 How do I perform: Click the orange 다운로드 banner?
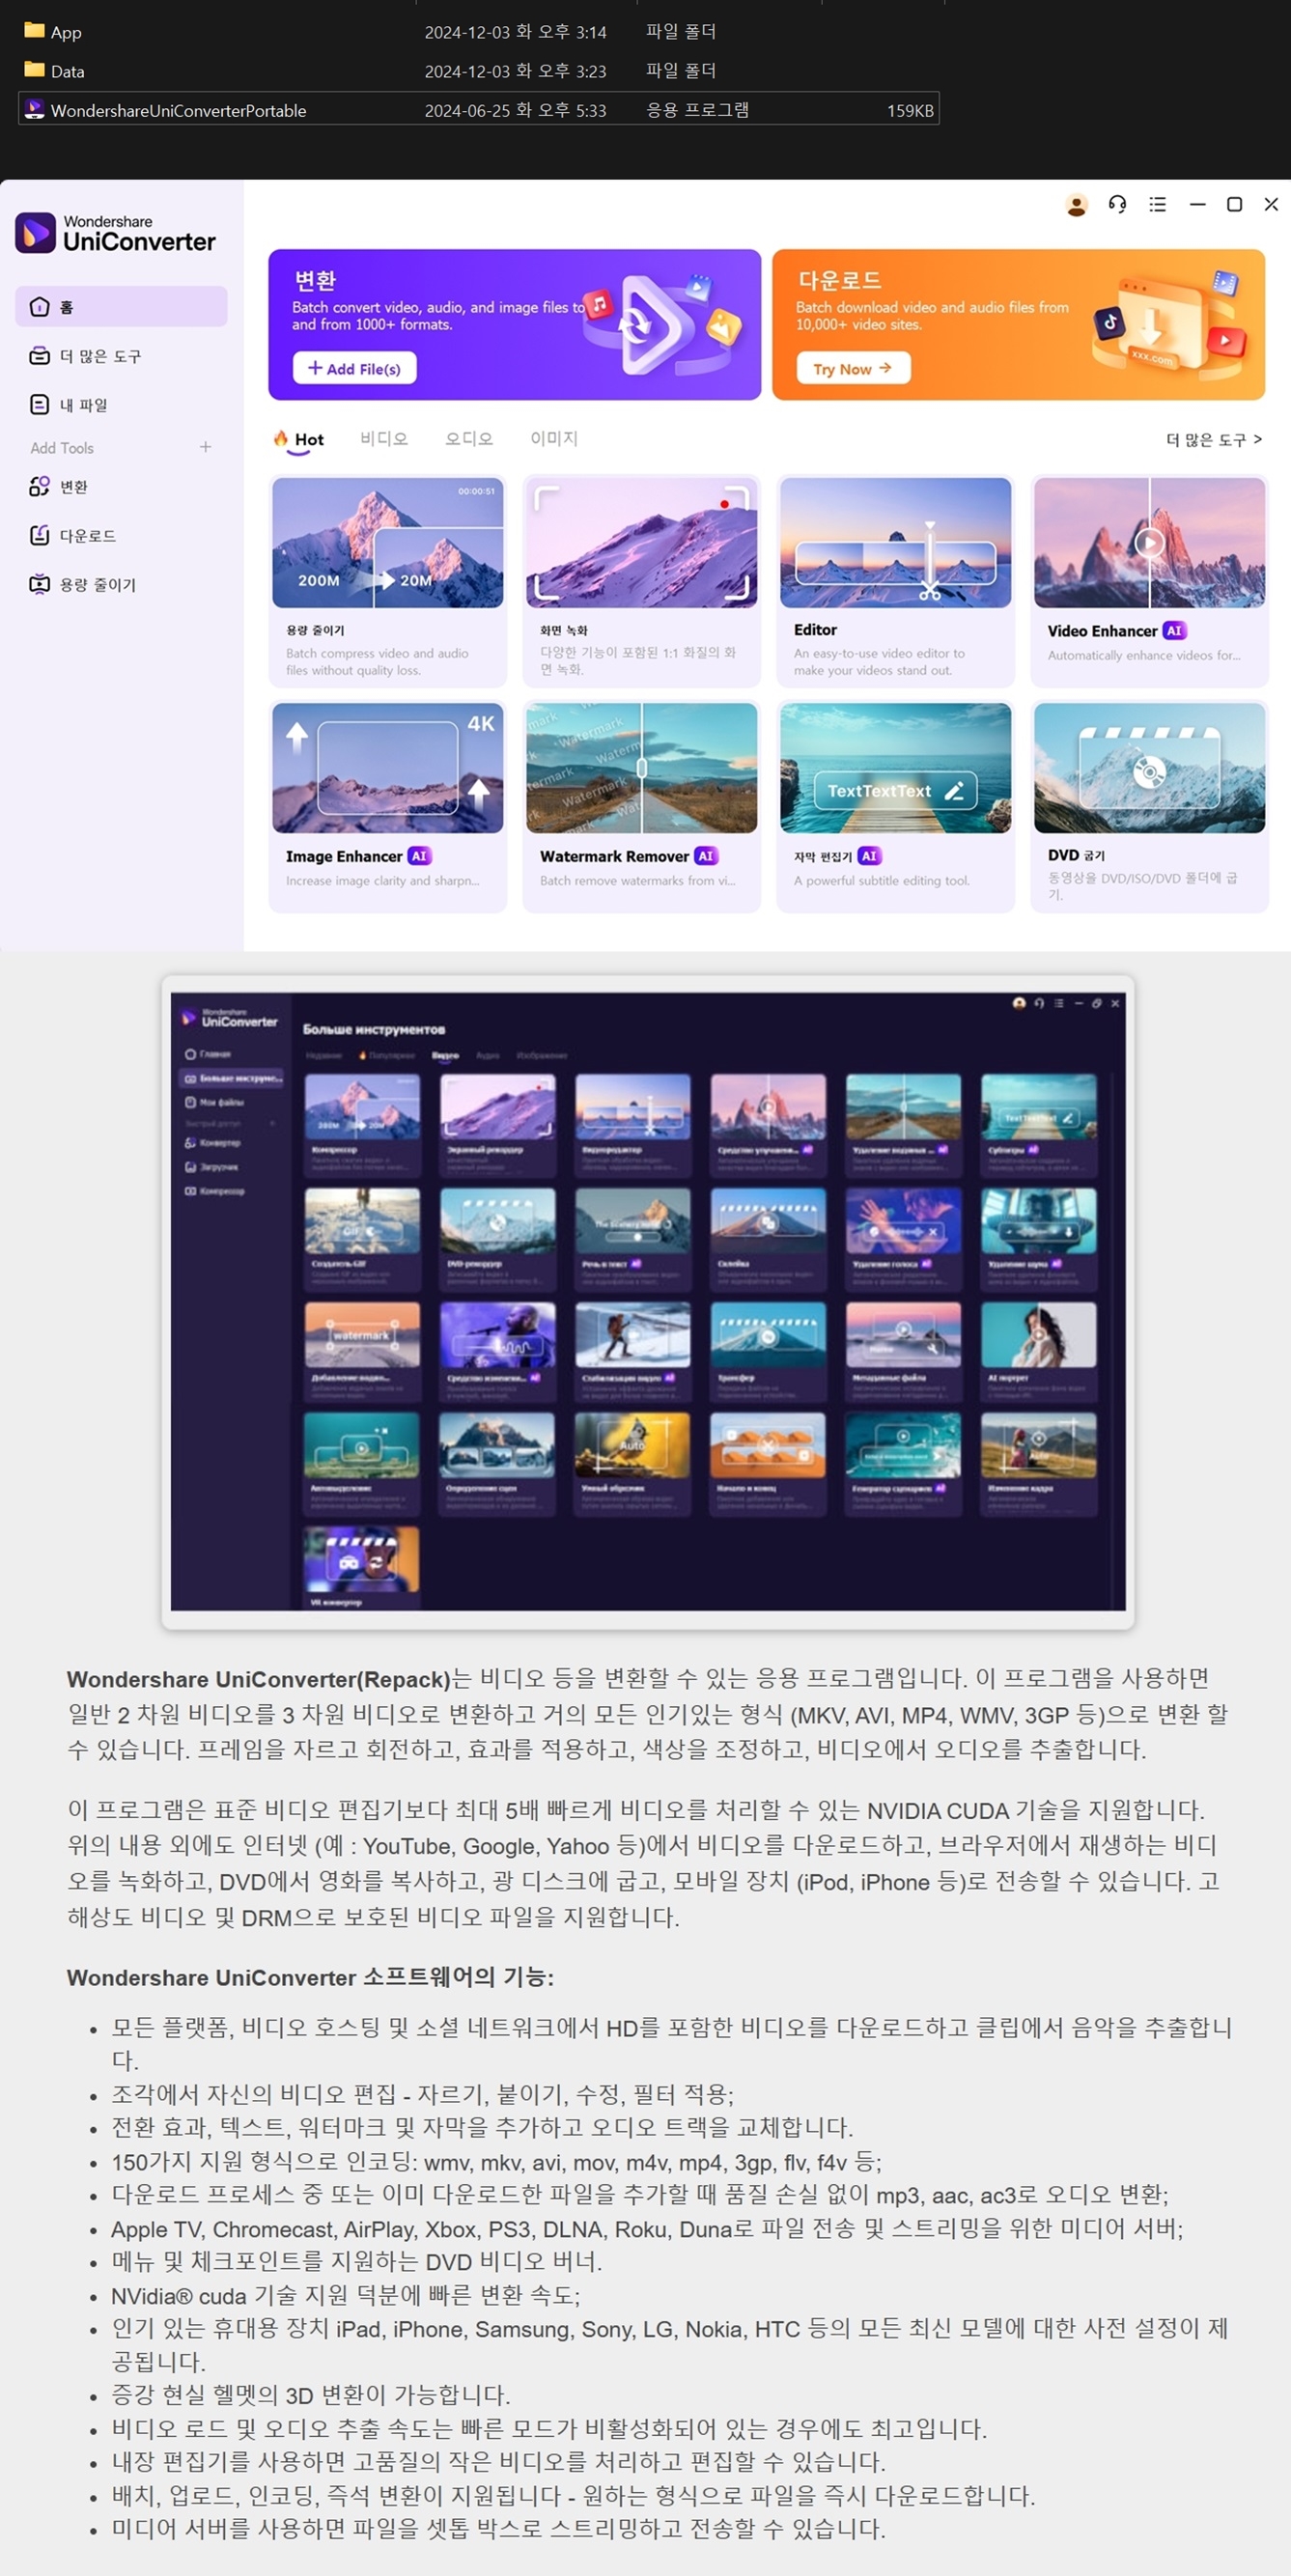(x=1019, y=325)
